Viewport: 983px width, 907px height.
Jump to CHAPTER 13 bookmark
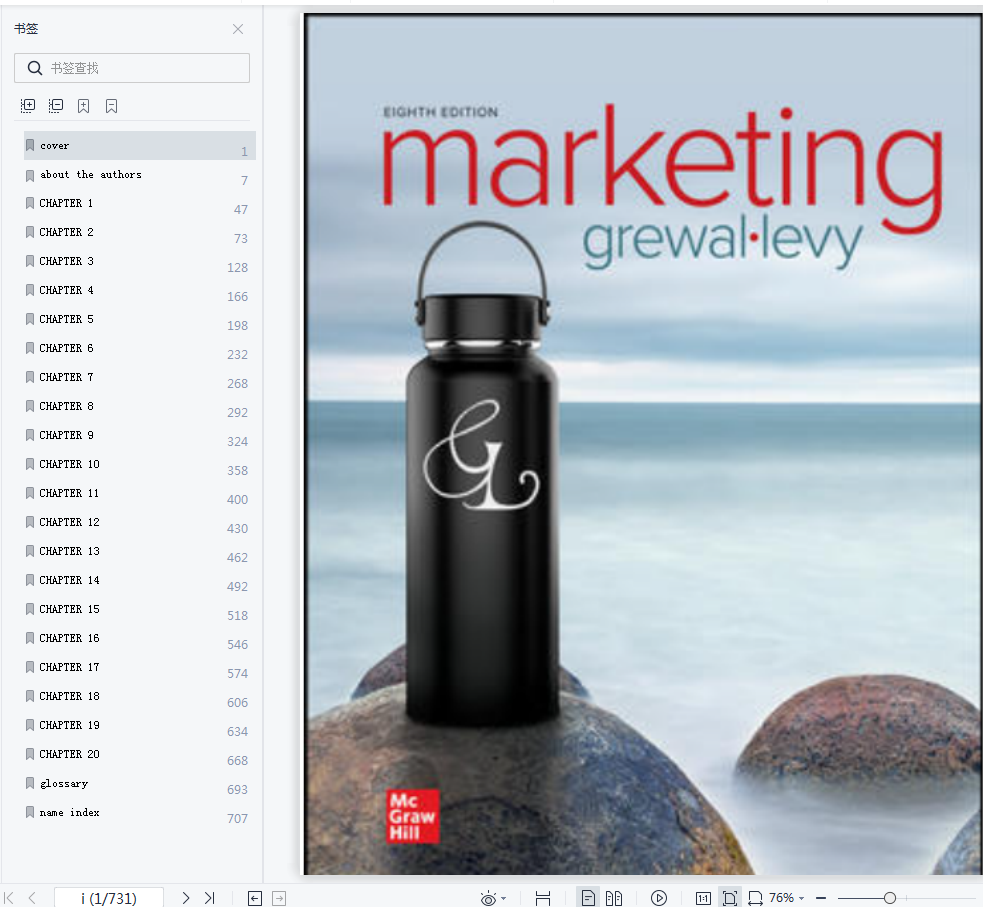point(140,552)
